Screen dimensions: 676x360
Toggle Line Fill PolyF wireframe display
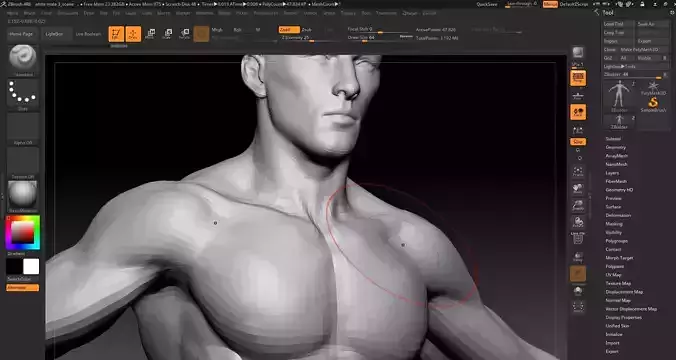(x=578, y=238)
